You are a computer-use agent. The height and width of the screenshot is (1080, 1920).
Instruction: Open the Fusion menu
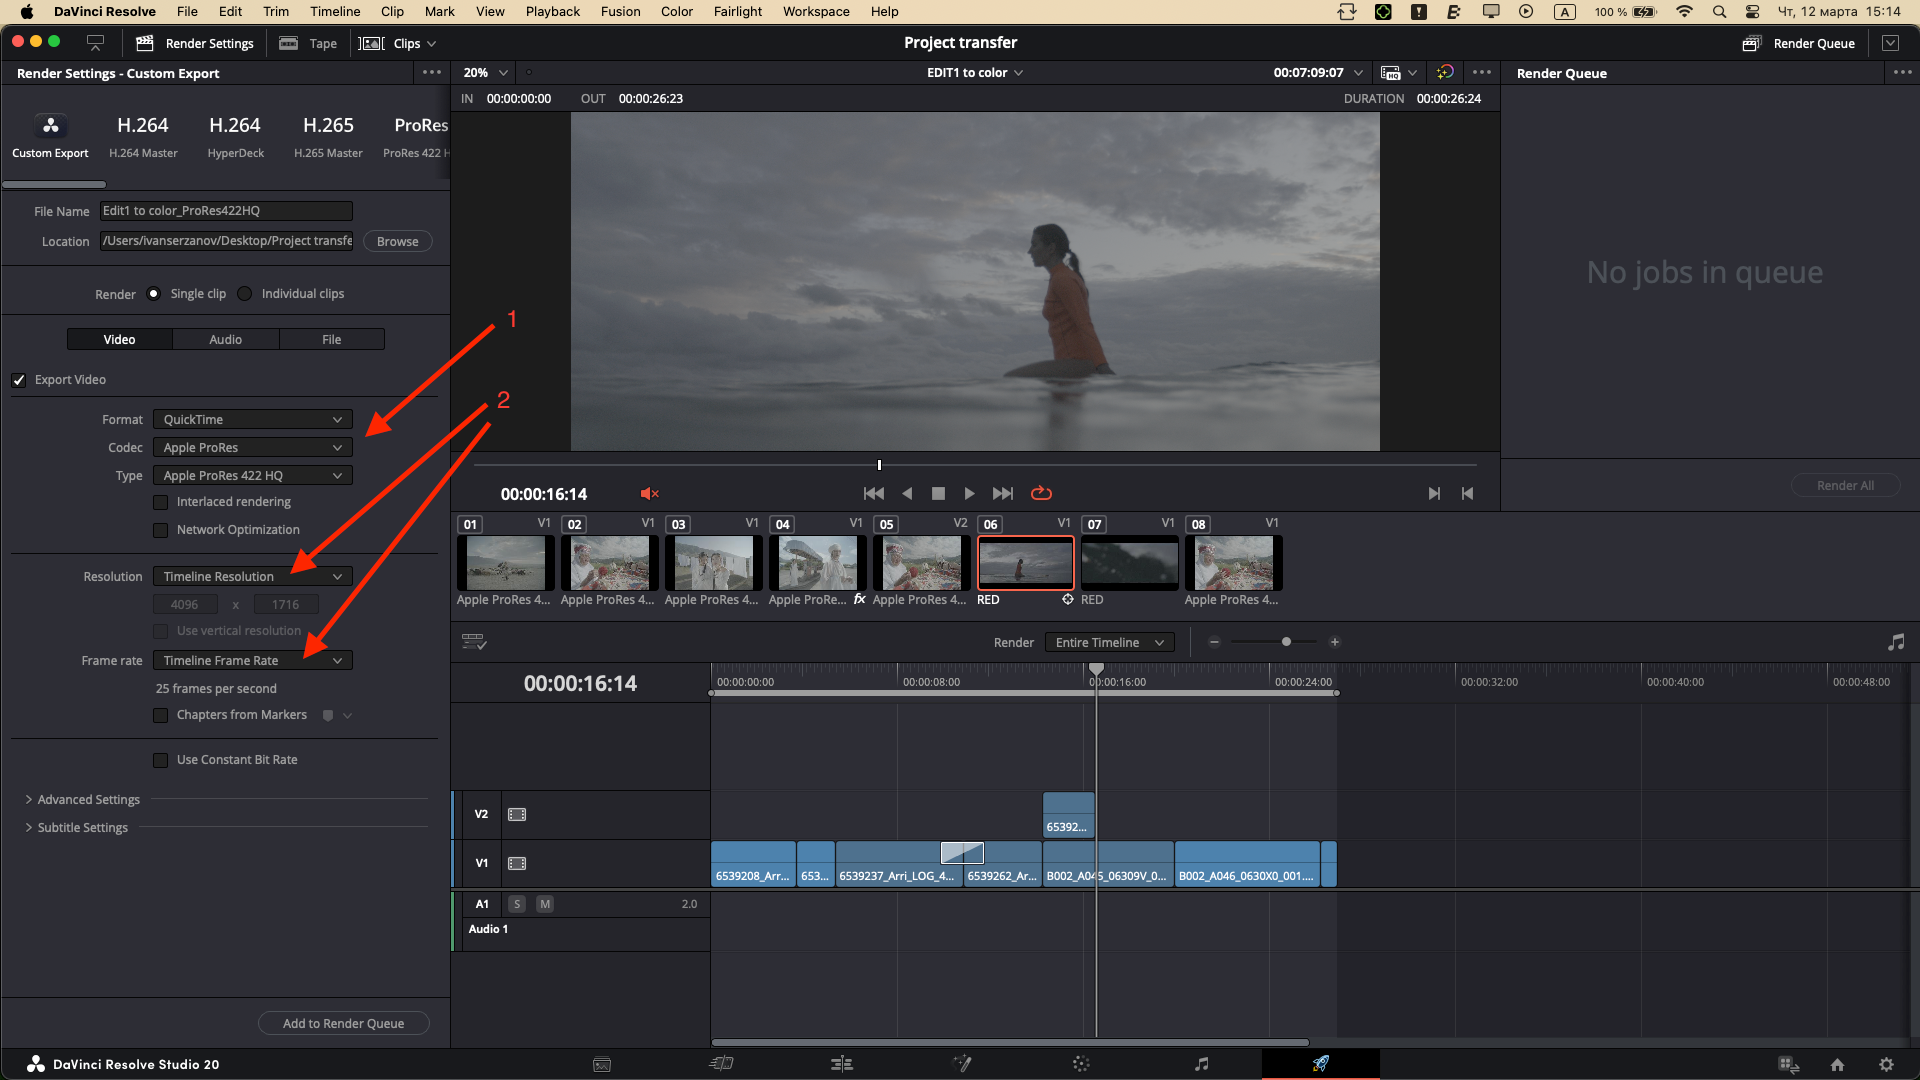point(620,12)
